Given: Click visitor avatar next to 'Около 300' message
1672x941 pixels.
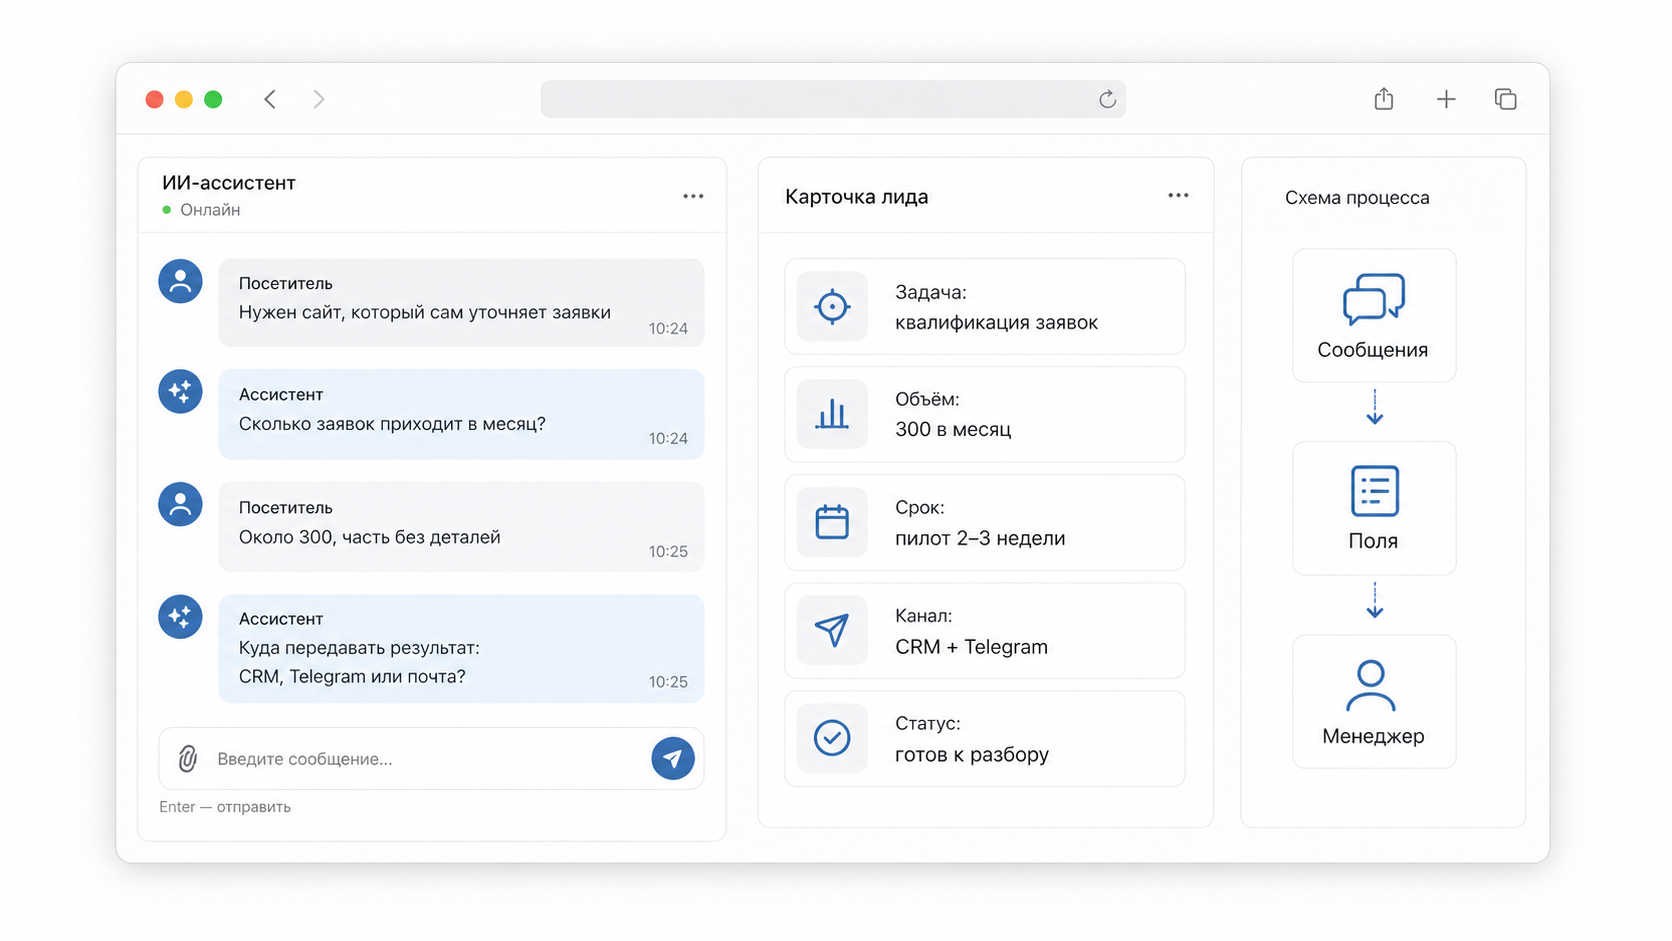Looking at the screenshot, I should (x=180, y=504).
